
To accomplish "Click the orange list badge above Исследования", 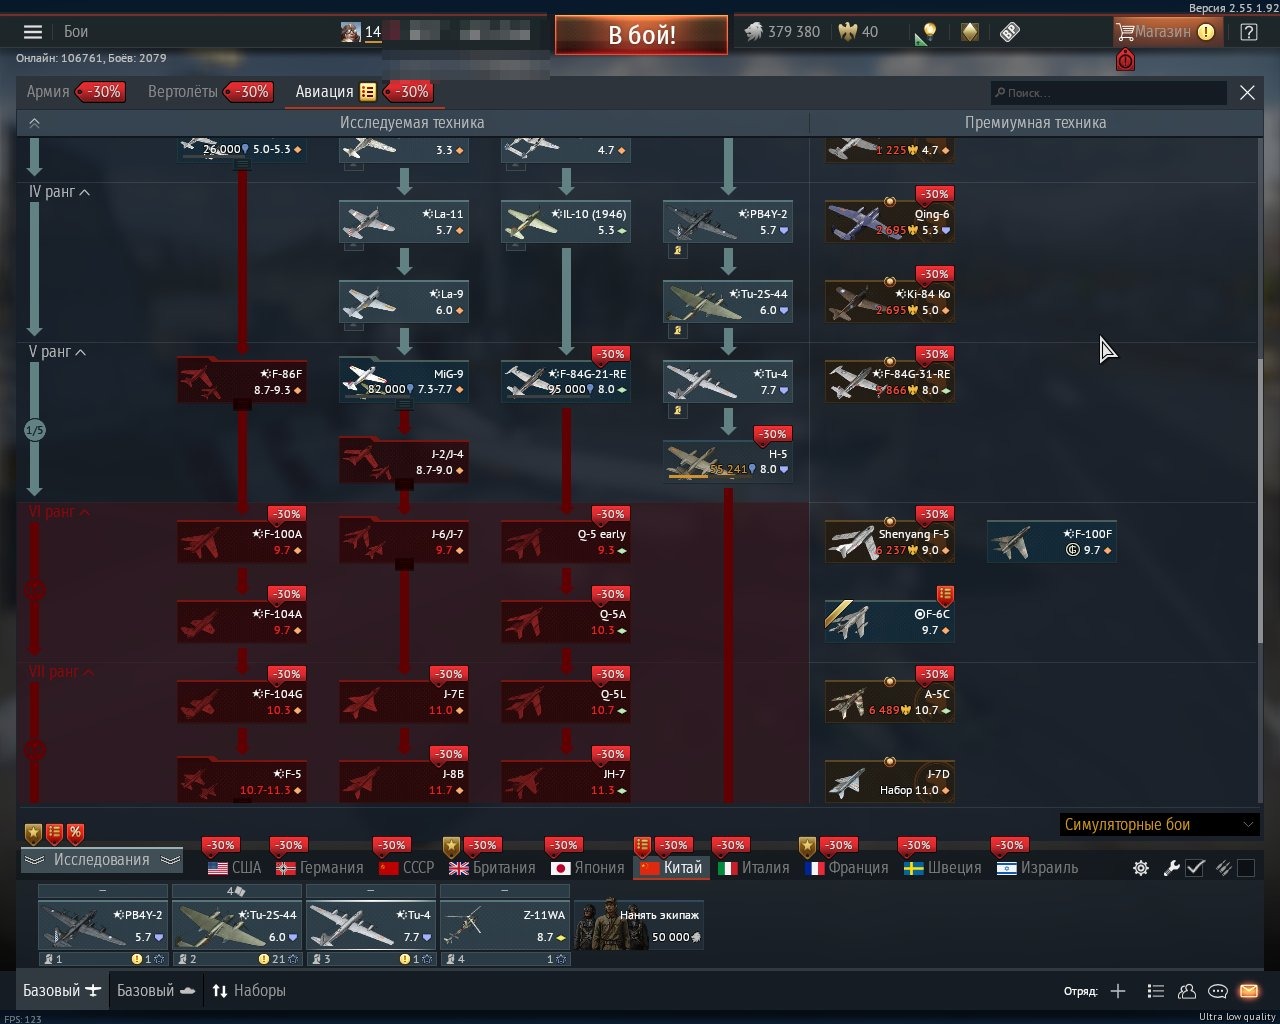I will point(54,832).
